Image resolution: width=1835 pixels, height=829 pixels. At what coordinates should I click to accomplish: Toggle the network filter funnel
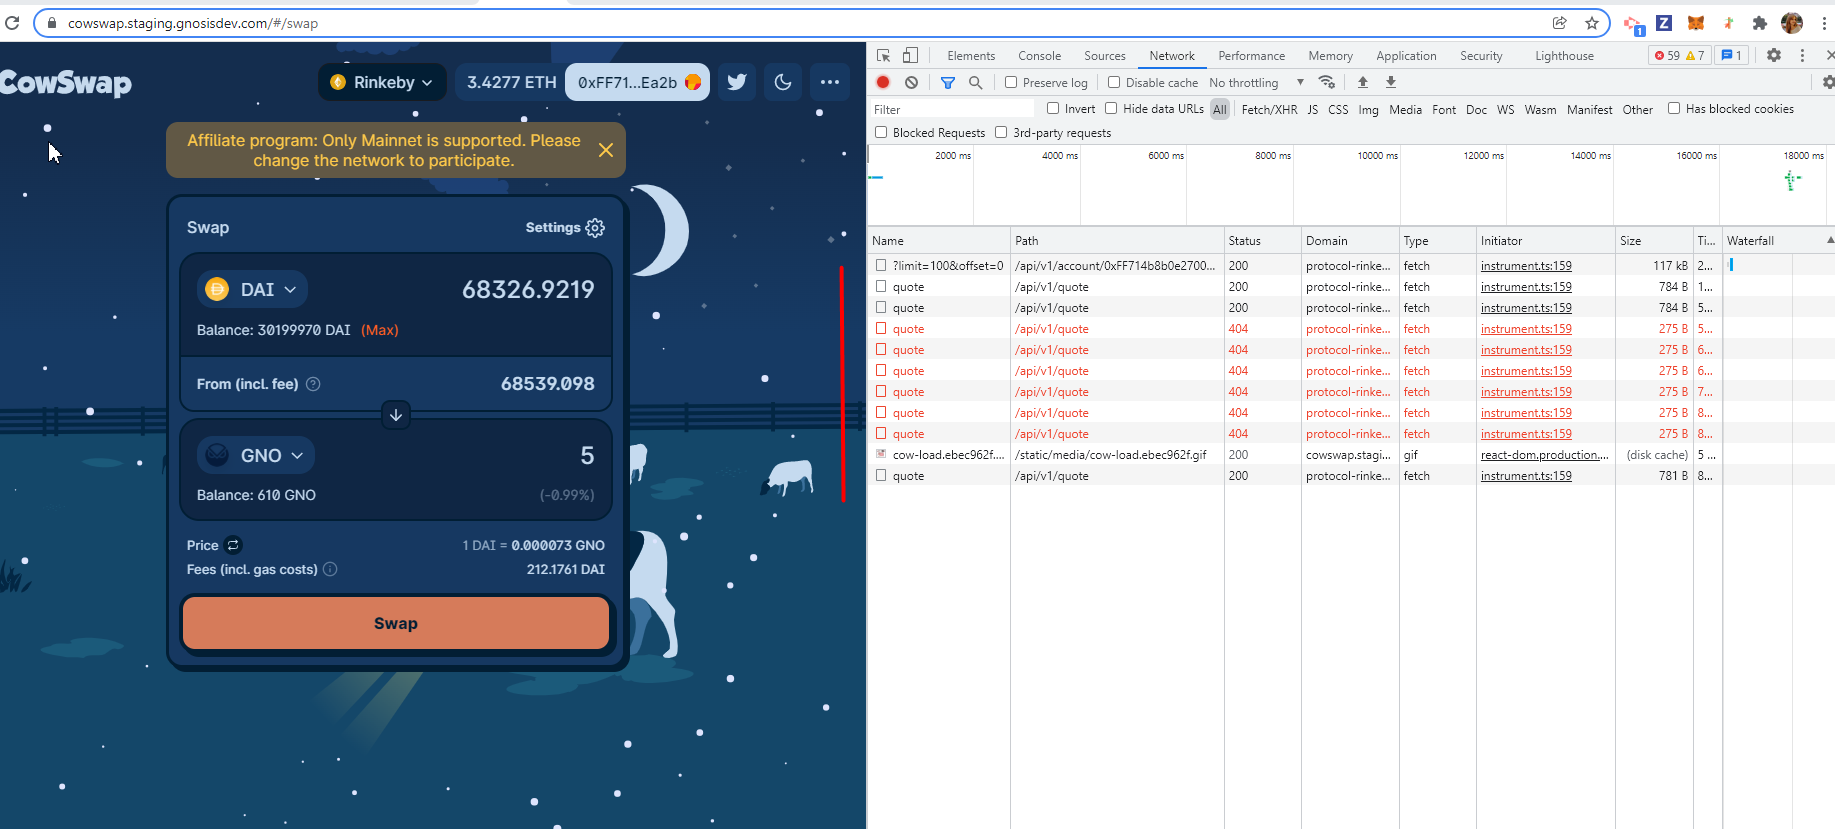point(948,82)
